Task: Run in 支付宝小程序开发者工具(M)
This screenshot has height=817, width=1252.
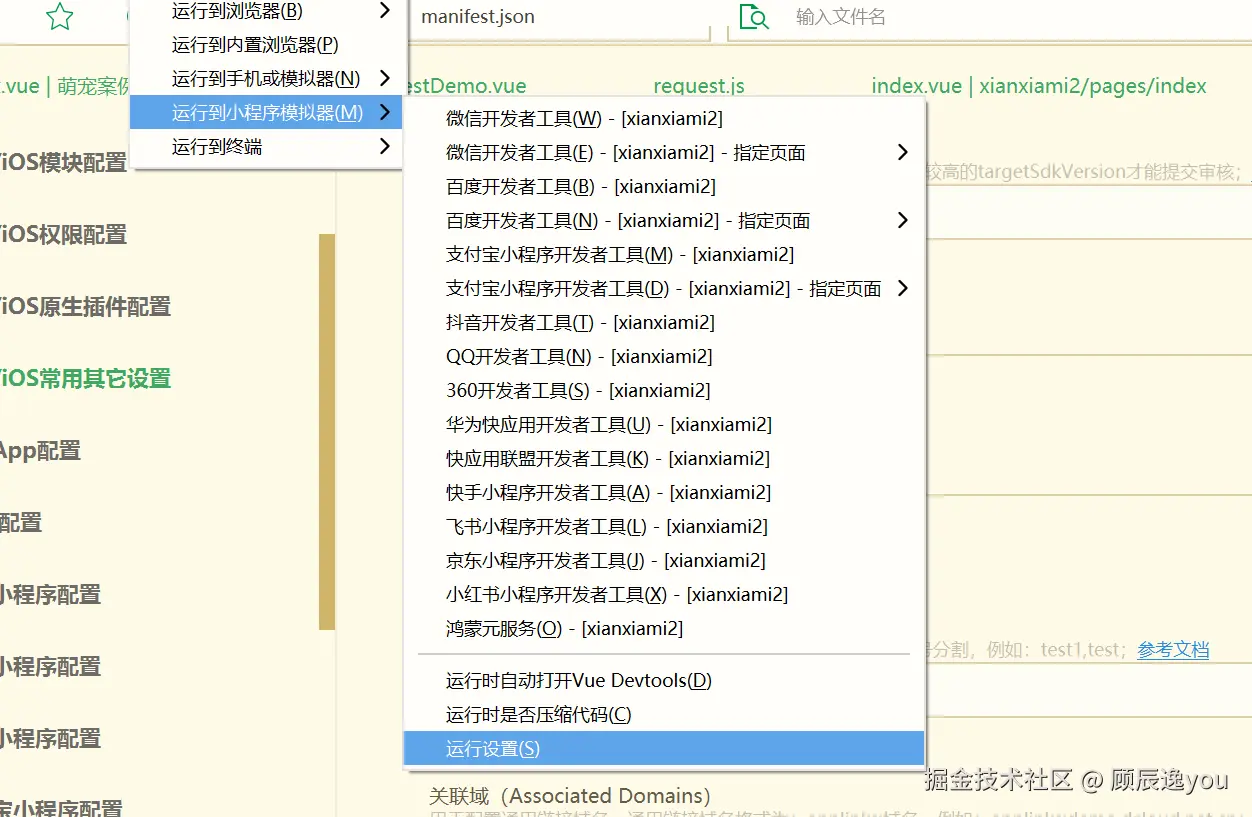Action: click(x=664, y=255)
